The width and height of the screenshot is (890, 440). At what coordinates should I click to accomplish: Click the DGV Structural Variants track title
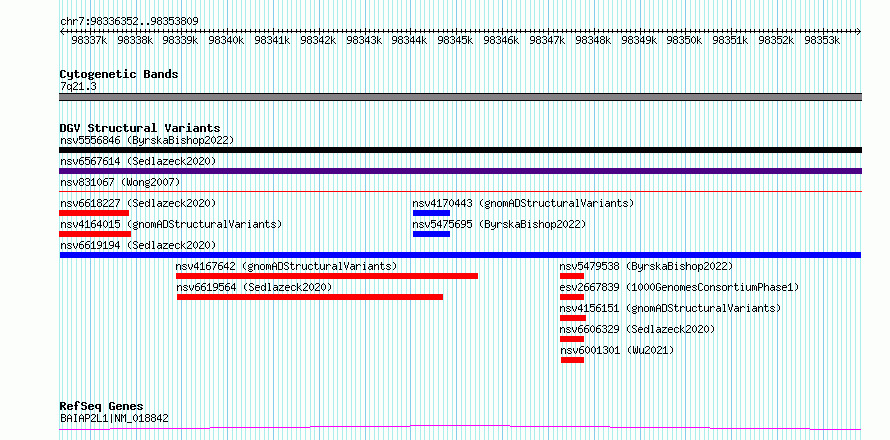(140, 128)
